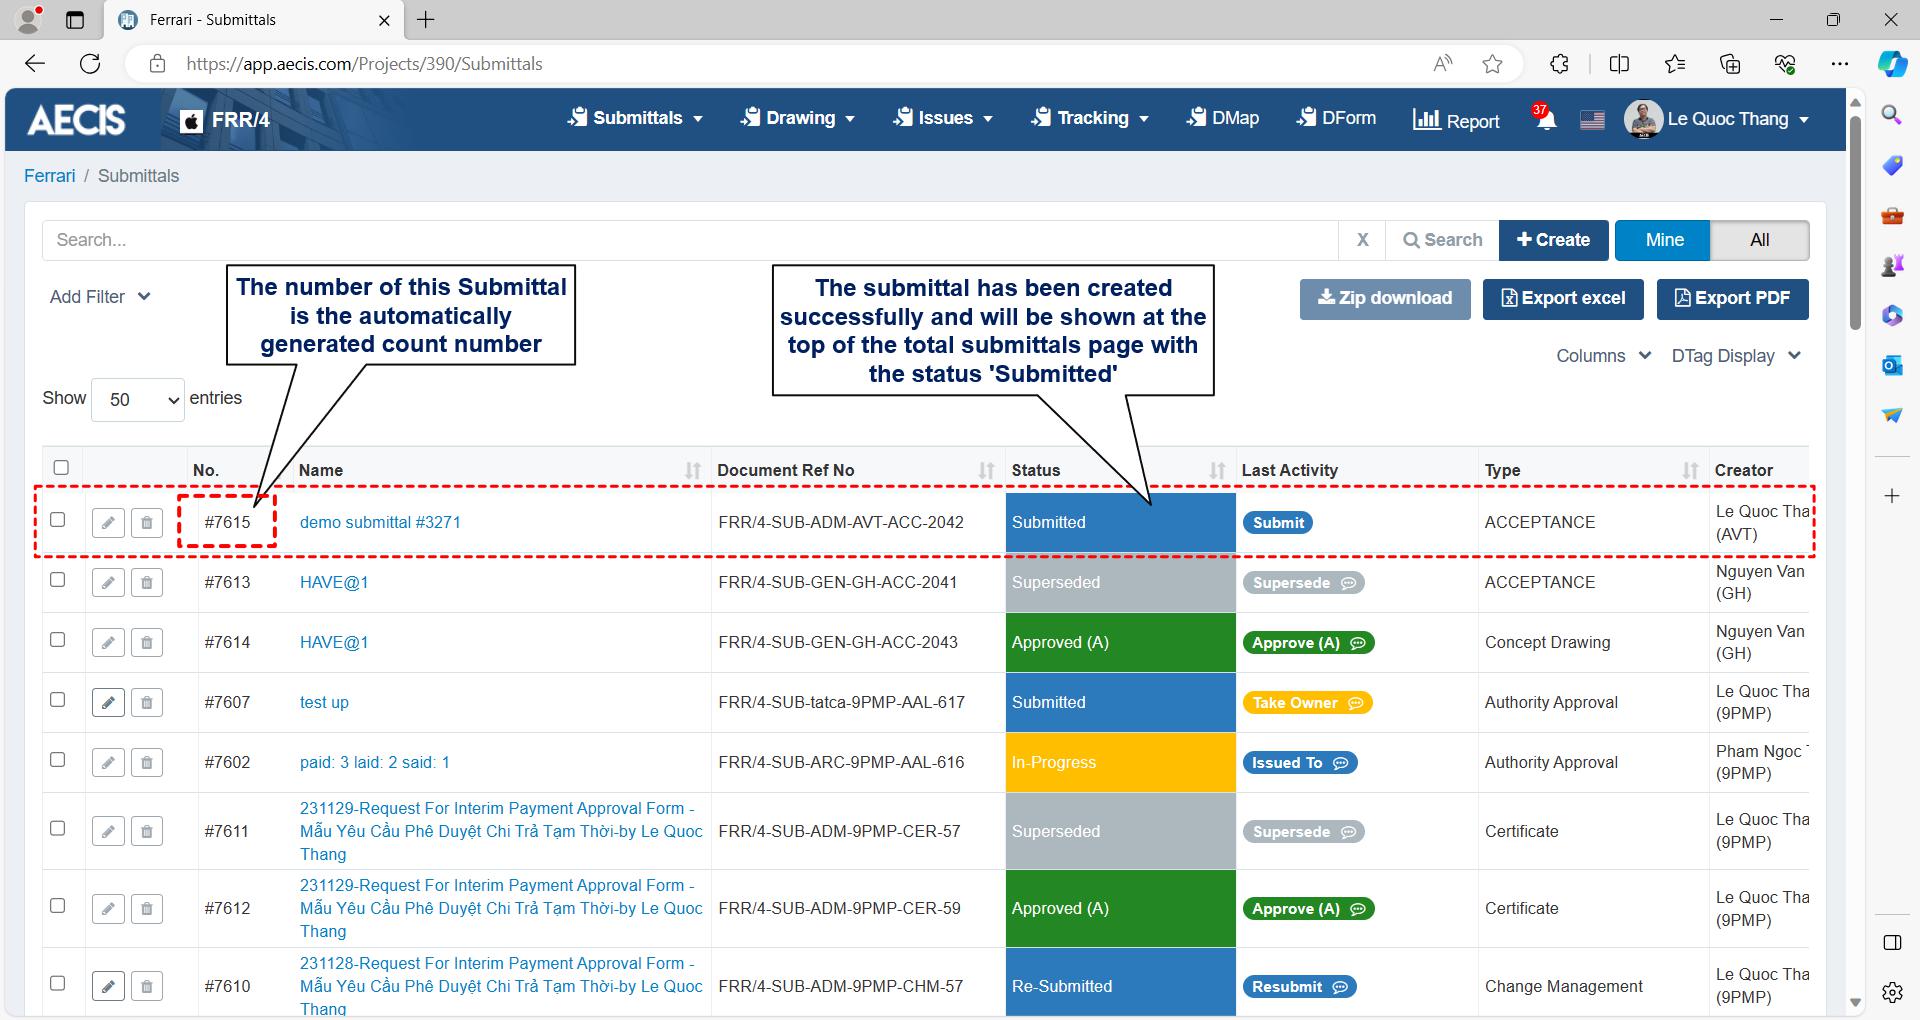Edit the demo submittal #3271 row
Image resolution: width=1920 pixels, height=1020 pixels.
coord(108,522)
